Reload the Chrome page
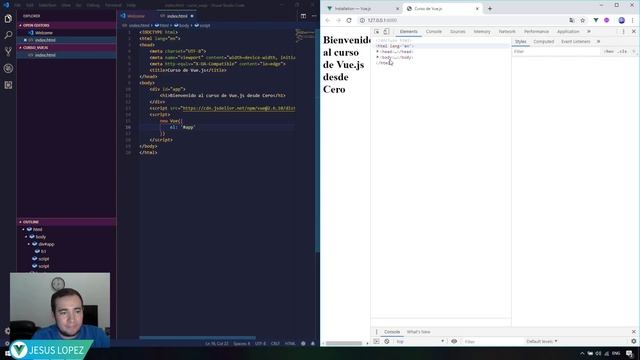640x360 pixels. 349,20
